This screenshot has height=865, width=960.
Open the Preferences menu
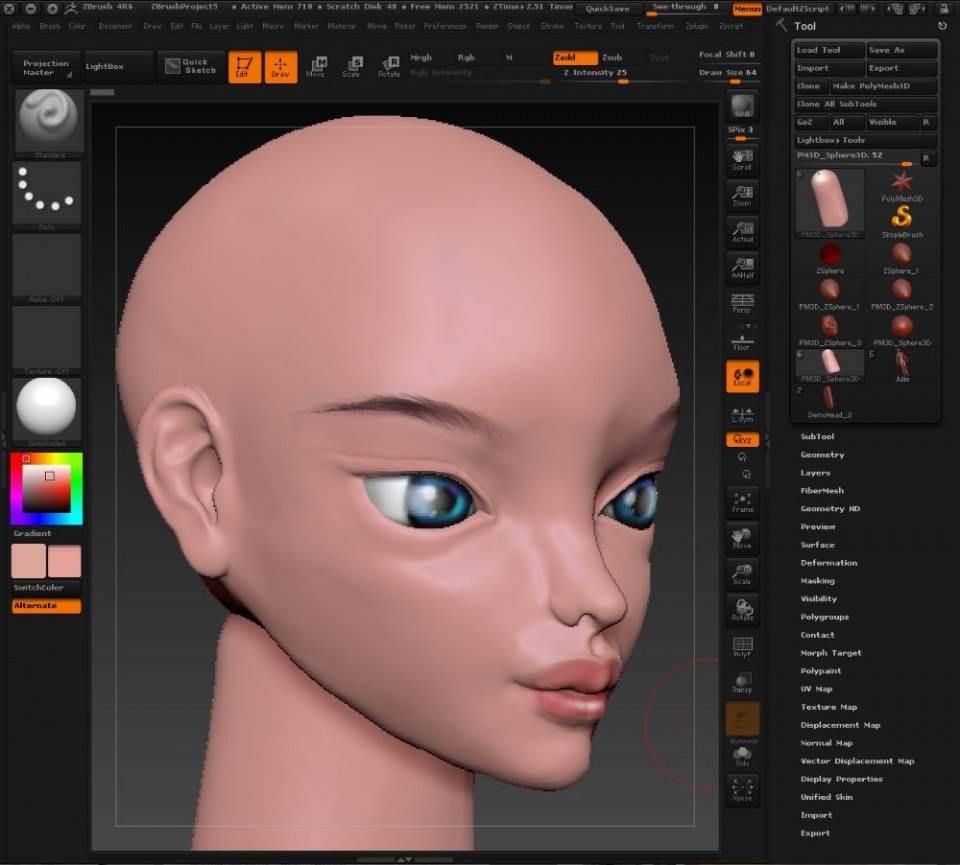pyautogui.click(x=444, y=26)
